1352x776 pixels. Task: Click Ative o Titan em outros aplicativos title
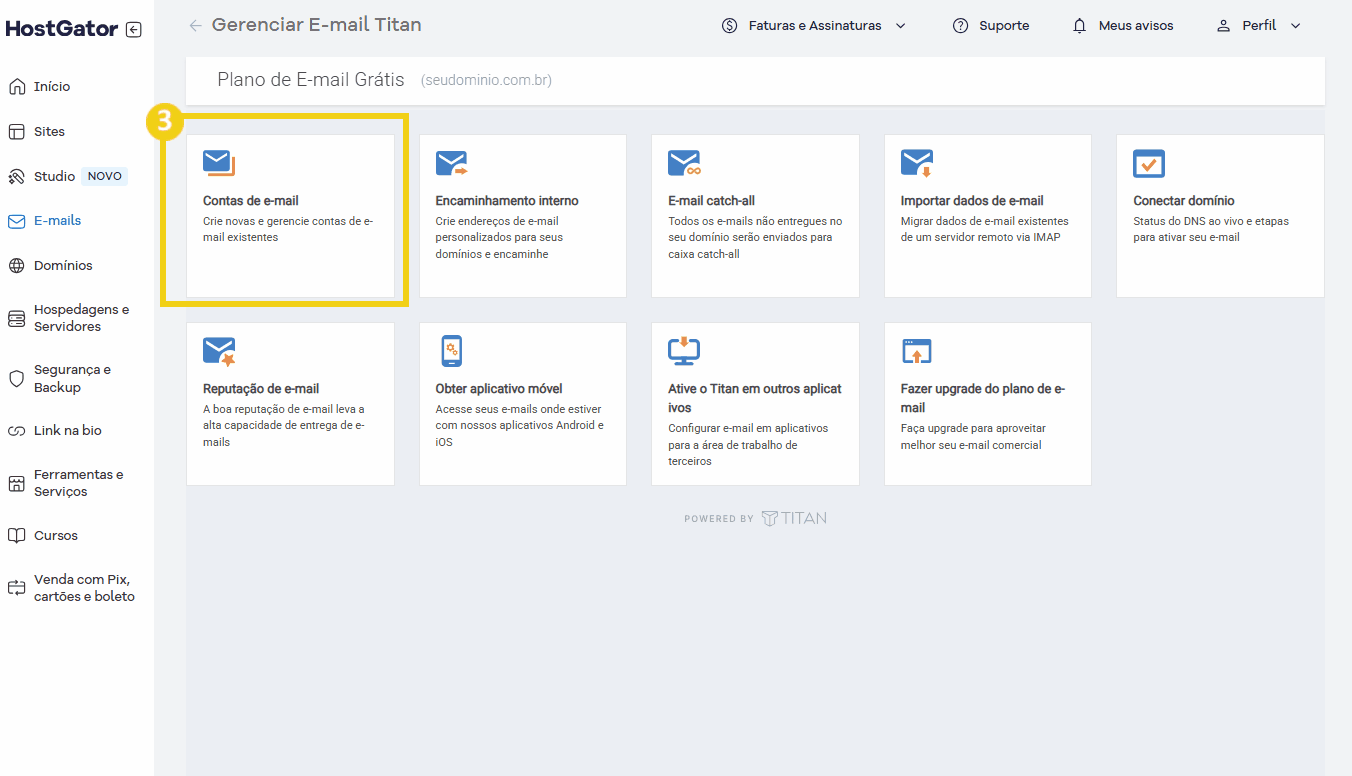pyautogui.click(x=755, y=398)
